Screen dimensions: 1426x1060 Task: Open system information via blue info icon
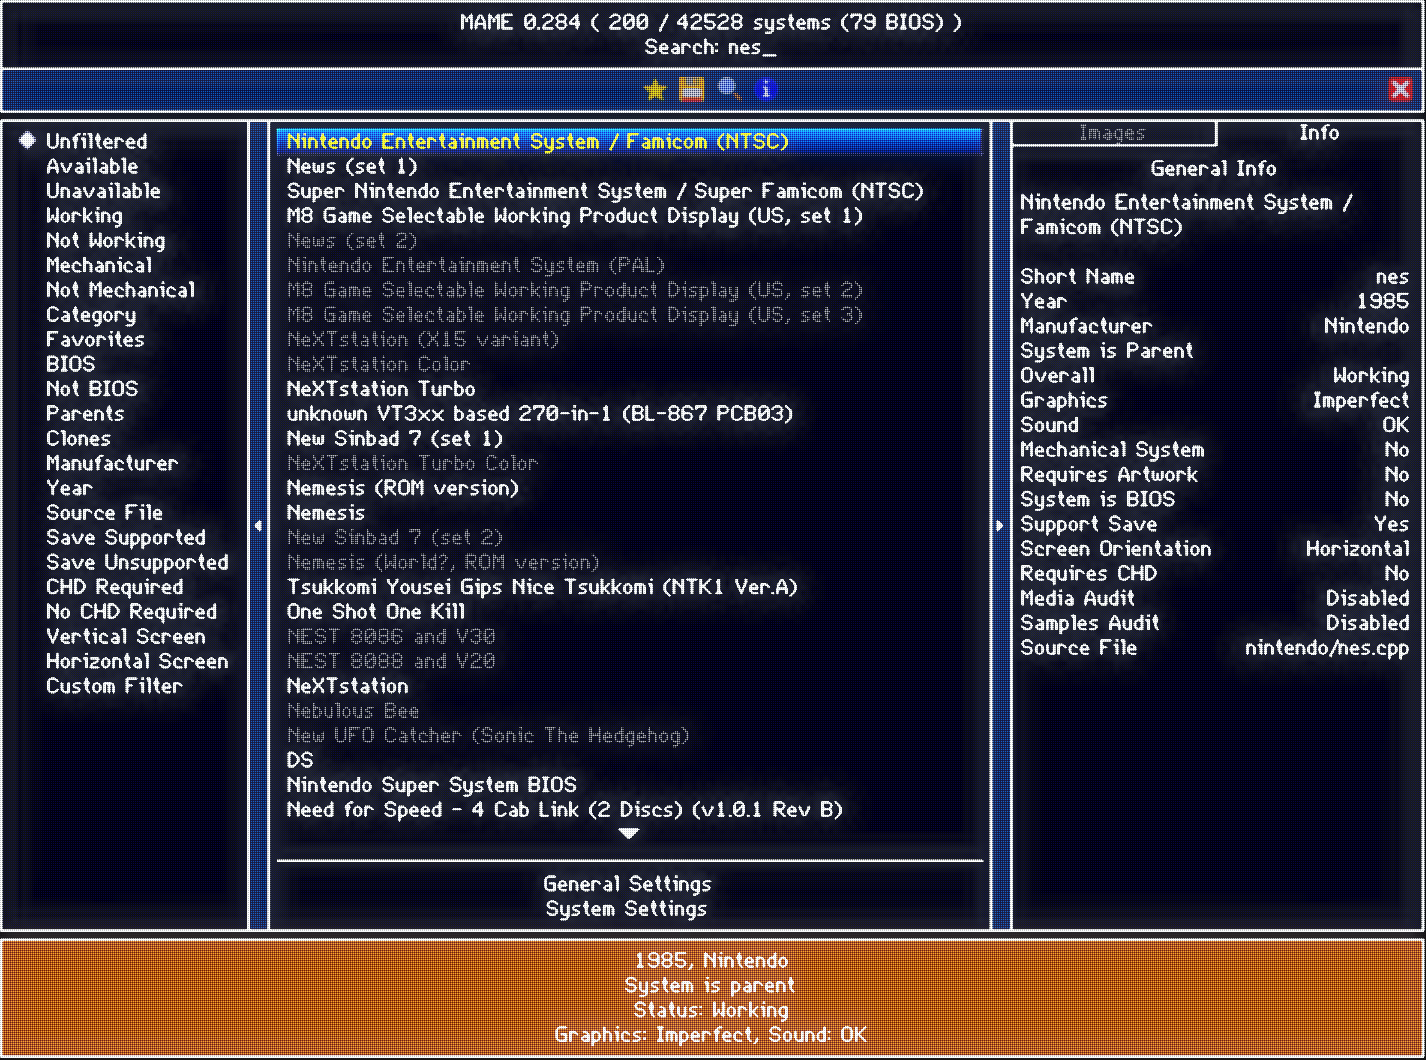764,89
